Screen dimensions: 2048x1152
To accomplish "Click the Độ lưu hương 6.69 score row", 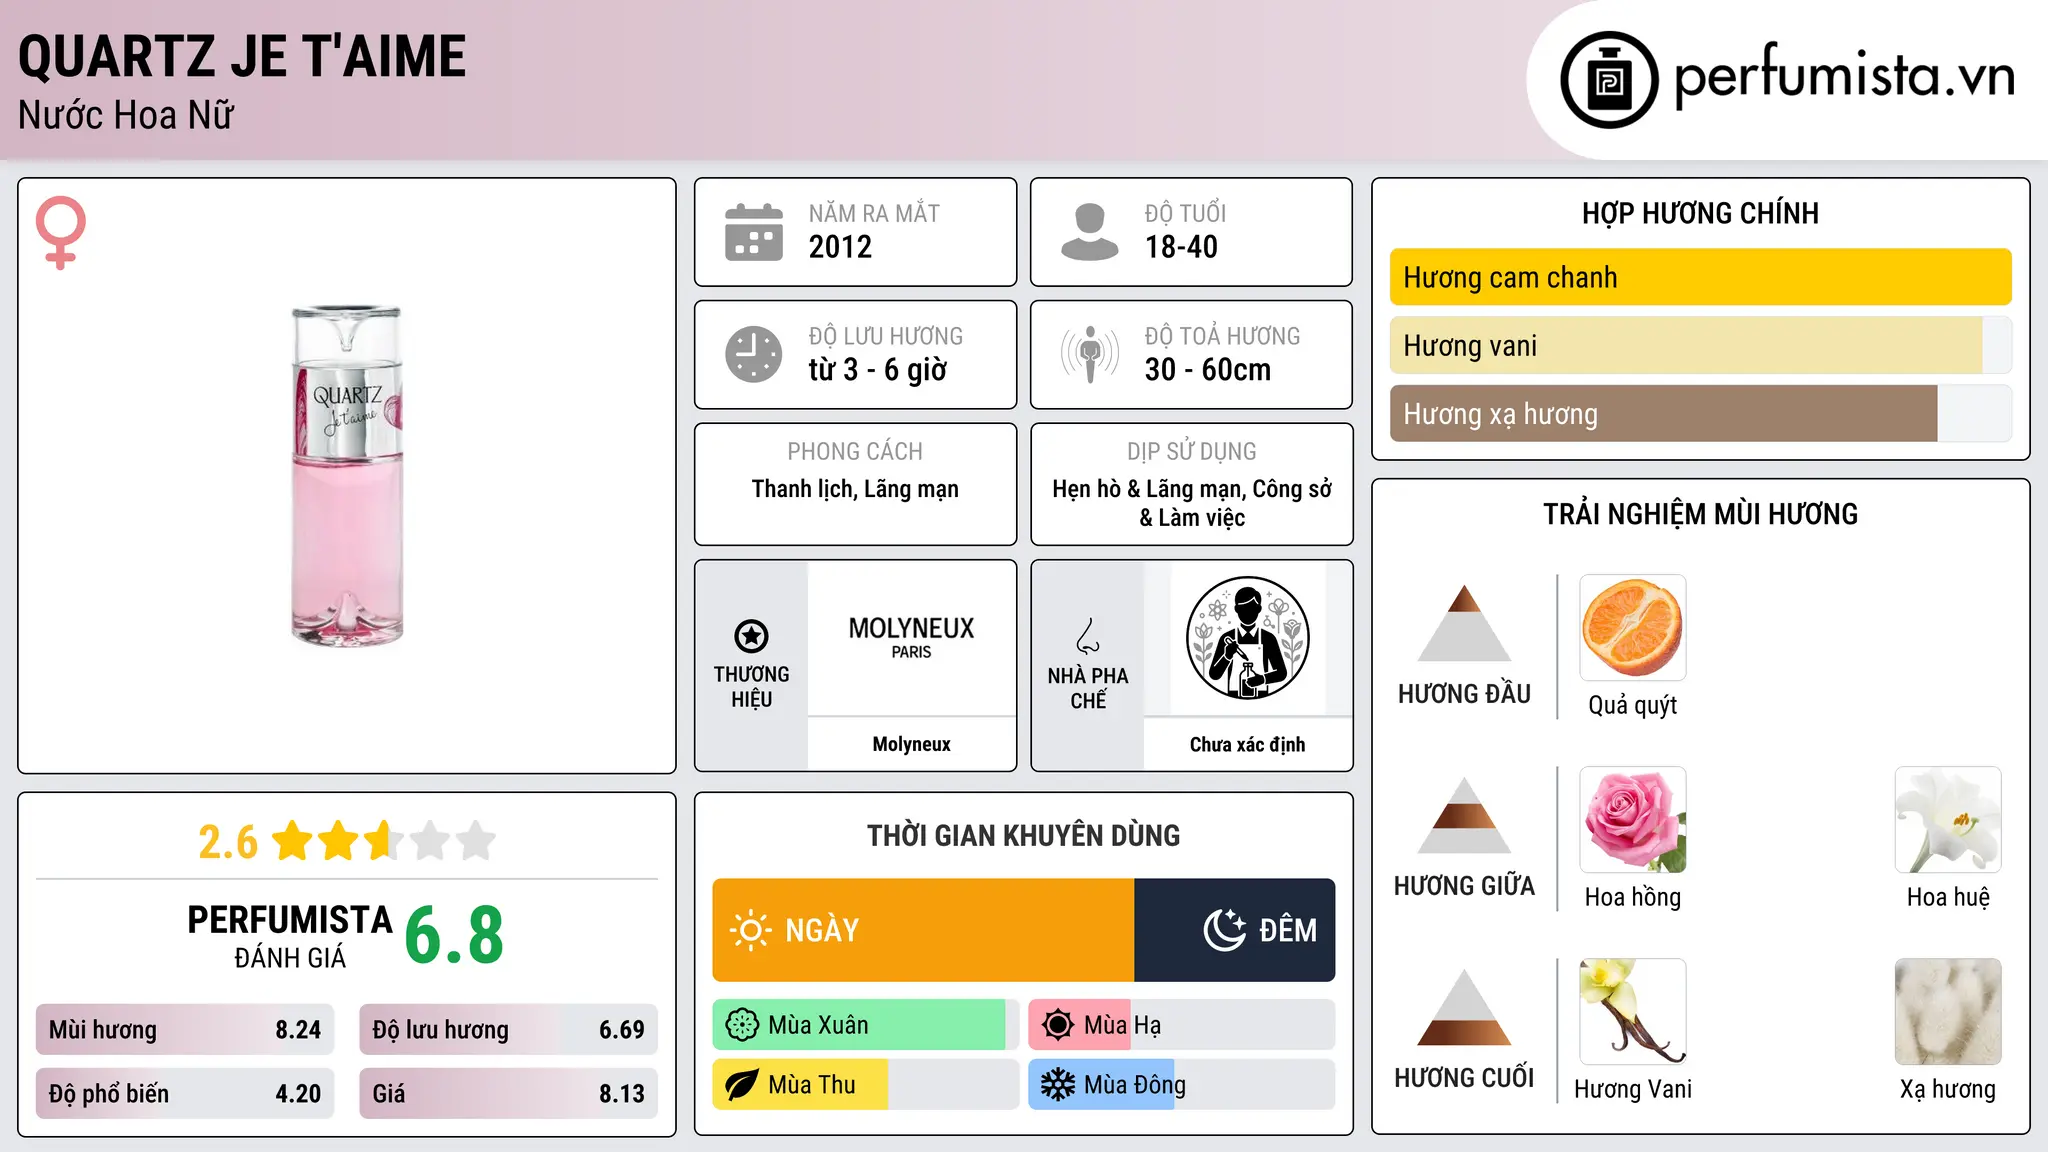I will pos(508,1030).
